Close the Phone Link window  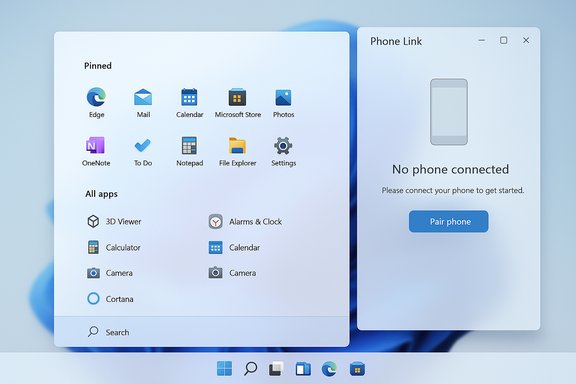click(526, 40)
